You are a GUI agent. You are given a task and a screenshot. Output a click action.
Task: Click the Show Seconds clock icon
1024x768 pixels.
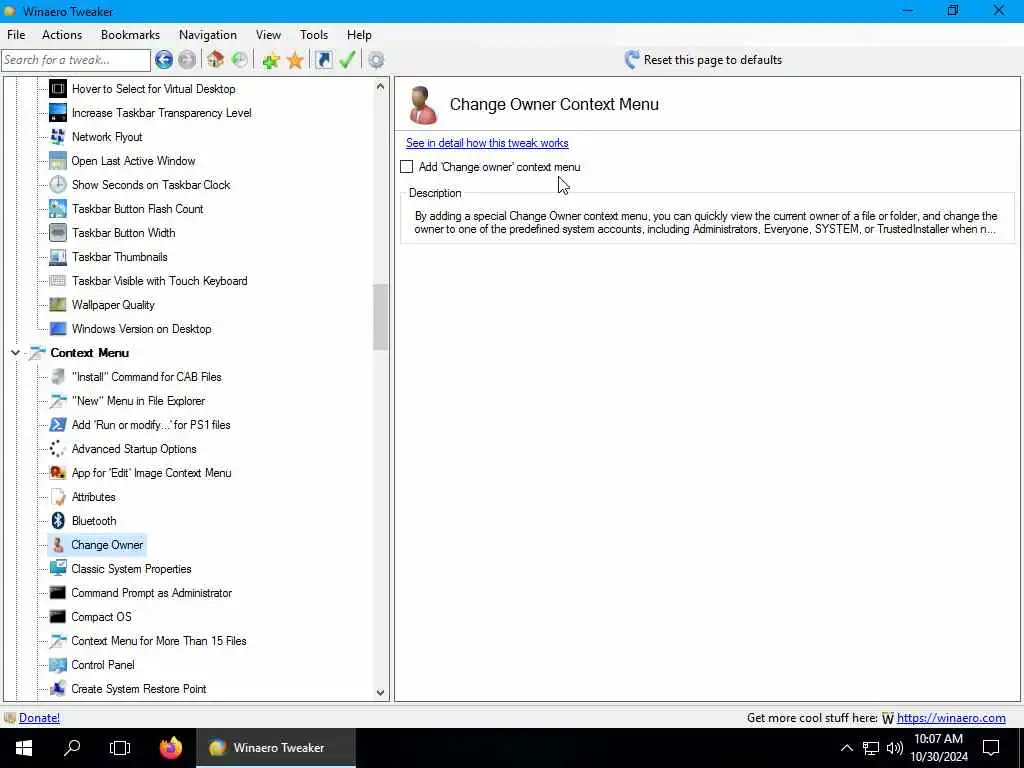click(57, 185)
